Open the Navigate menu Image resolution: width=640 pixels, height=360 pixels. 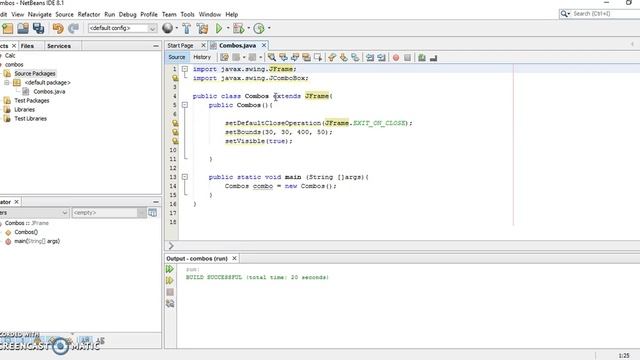click(40, 14)
